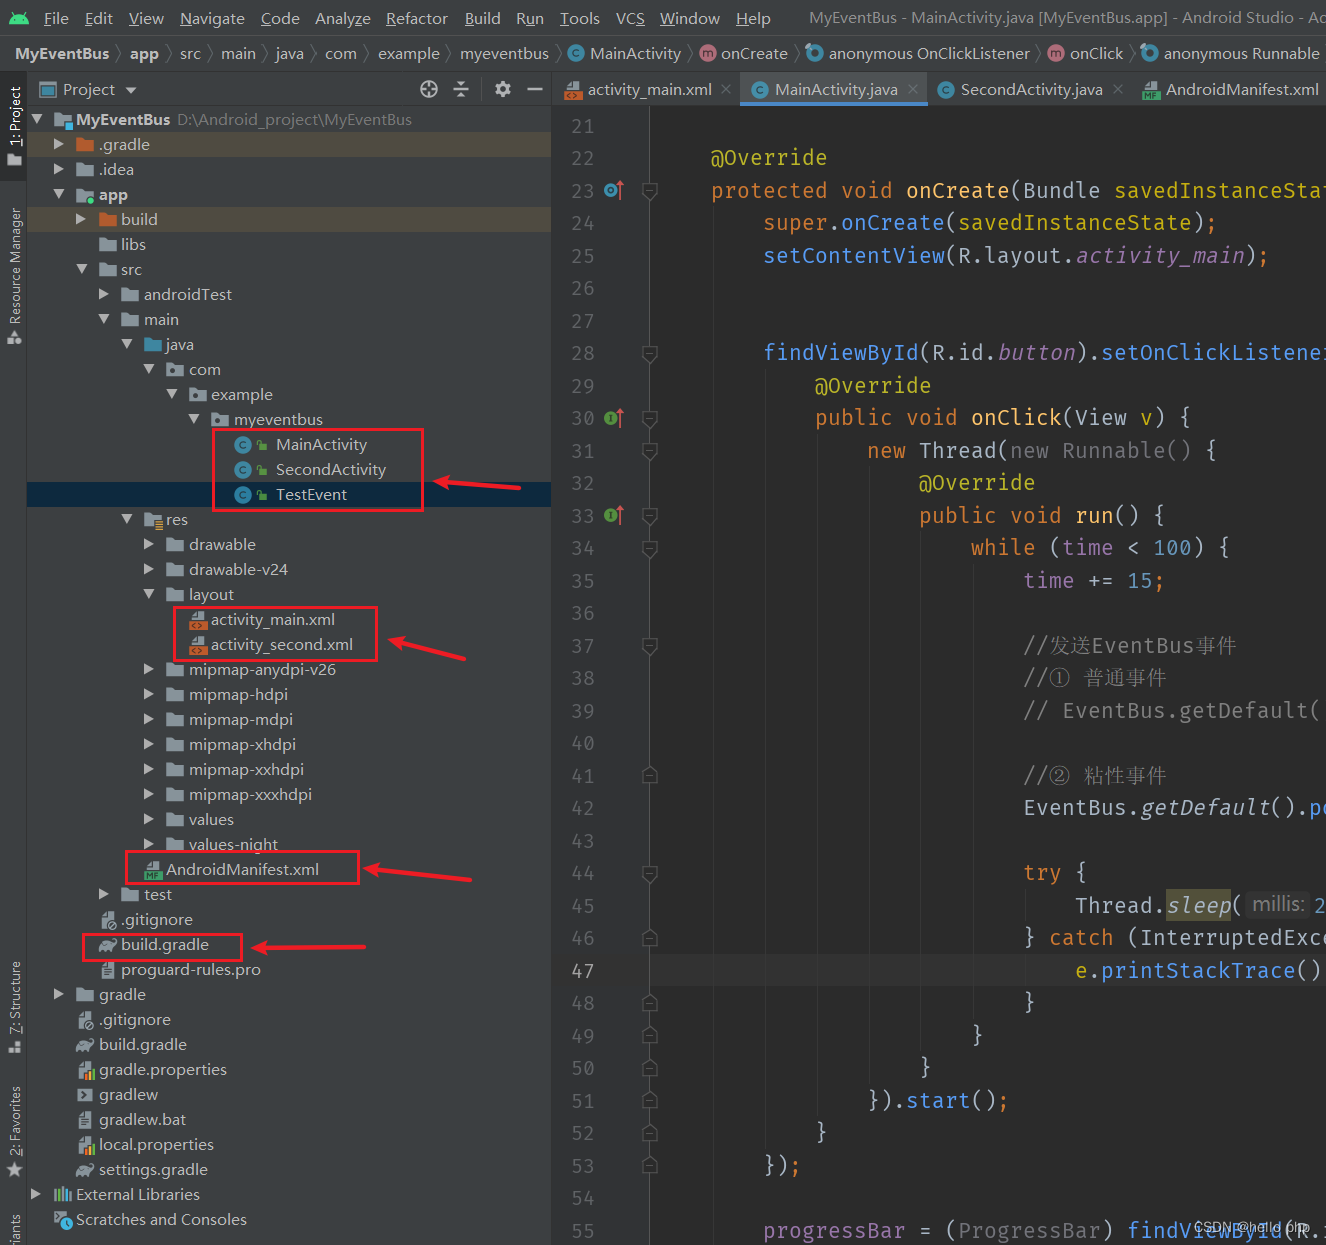Viewport: 1326px width, 1245px height.
Task: Select activity_main.xml layout file in tree
Action: (272, 619)
